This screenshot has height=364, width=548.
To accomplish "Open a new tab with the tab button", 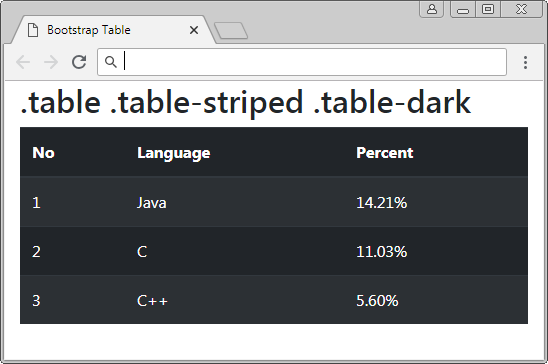I will click(x=231, y=31).
